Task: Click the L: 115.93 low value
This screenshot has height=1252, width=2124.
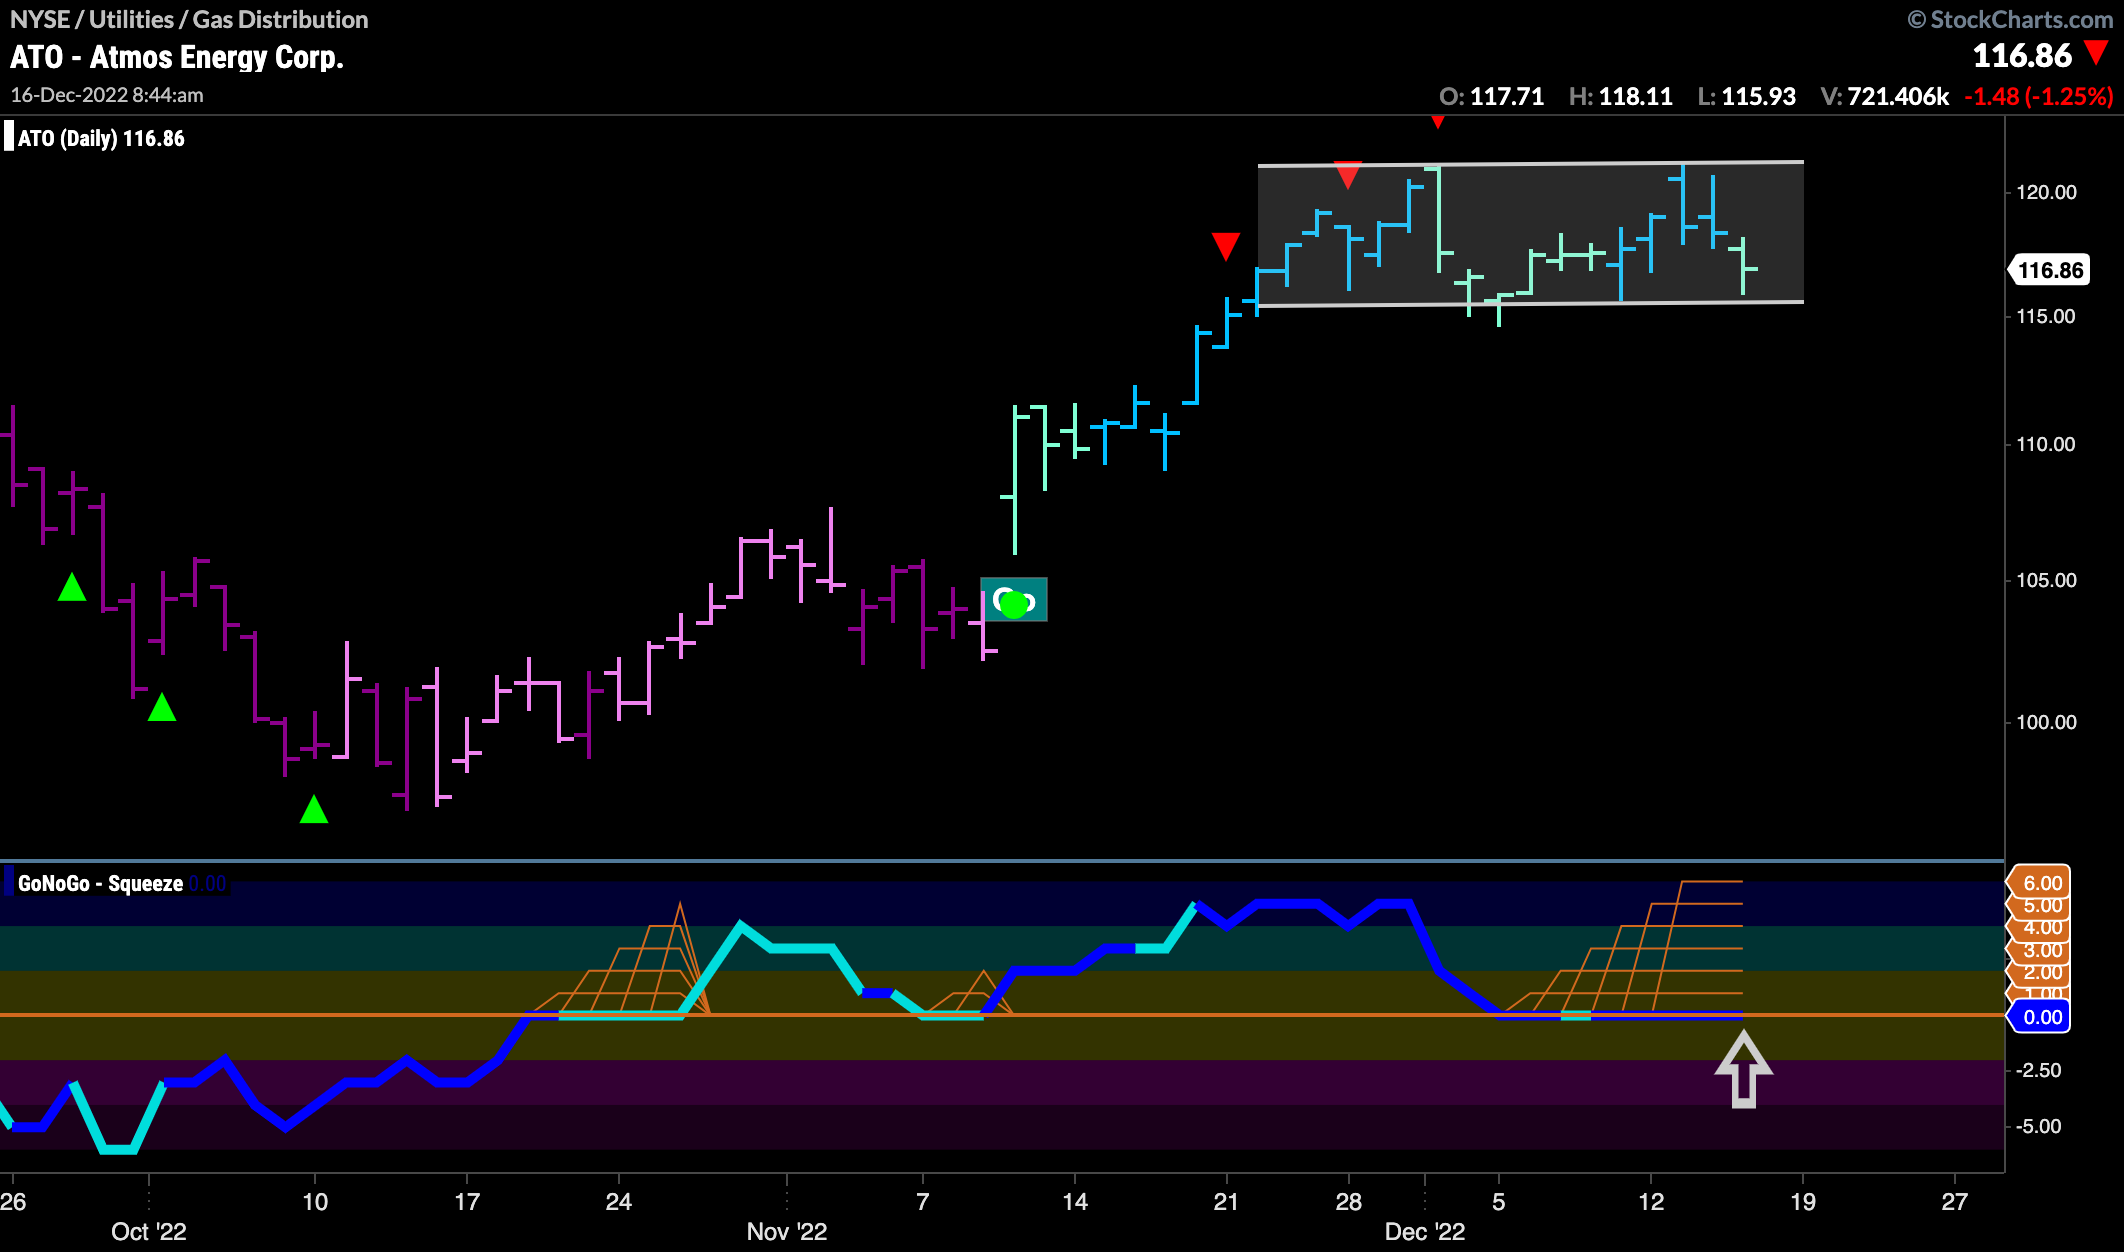Action: tap(1747, 96)
